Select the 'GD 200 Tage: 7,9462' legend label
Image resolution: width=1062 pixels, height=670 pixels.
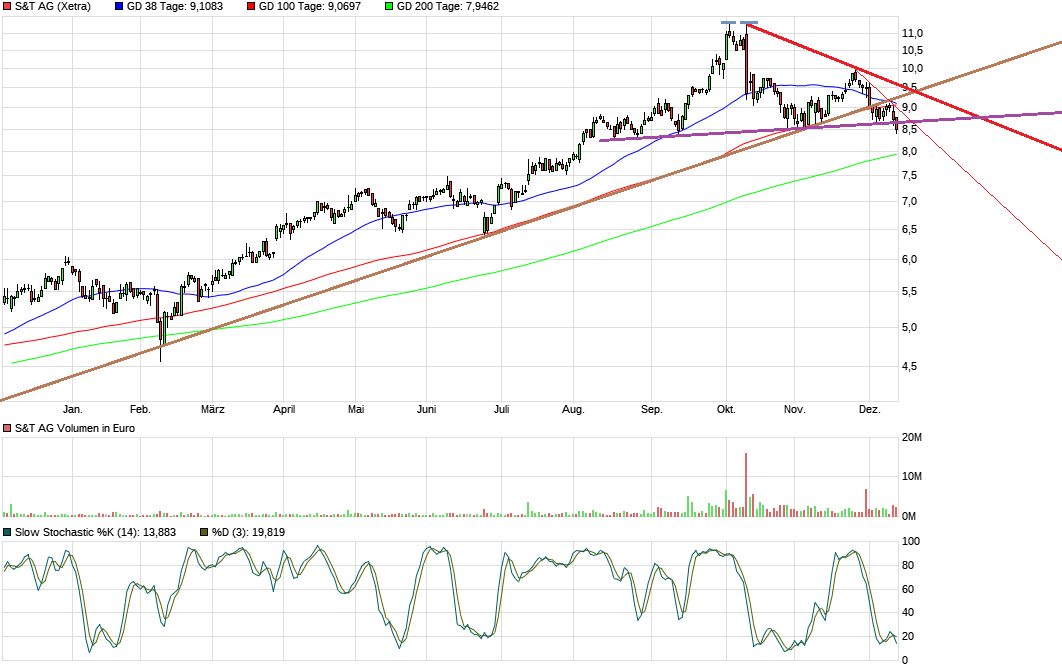click(x=448, y=6)
